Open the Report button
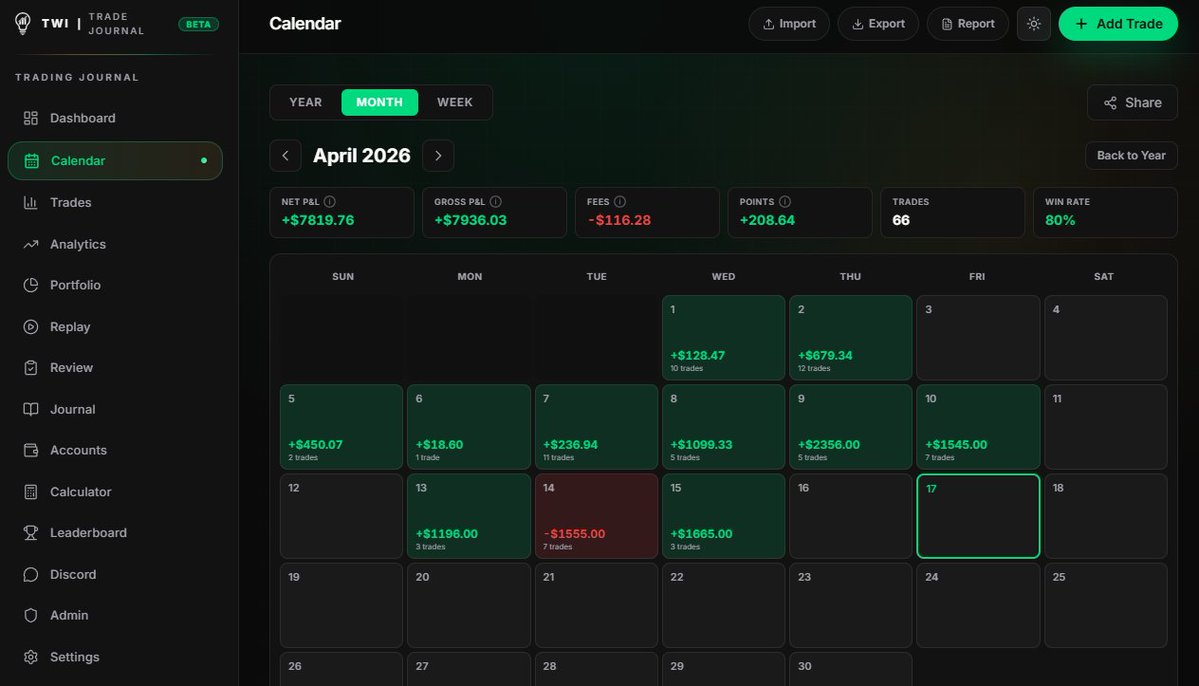Viewport: 1199px width, 686px height. [x=968, y=24]
